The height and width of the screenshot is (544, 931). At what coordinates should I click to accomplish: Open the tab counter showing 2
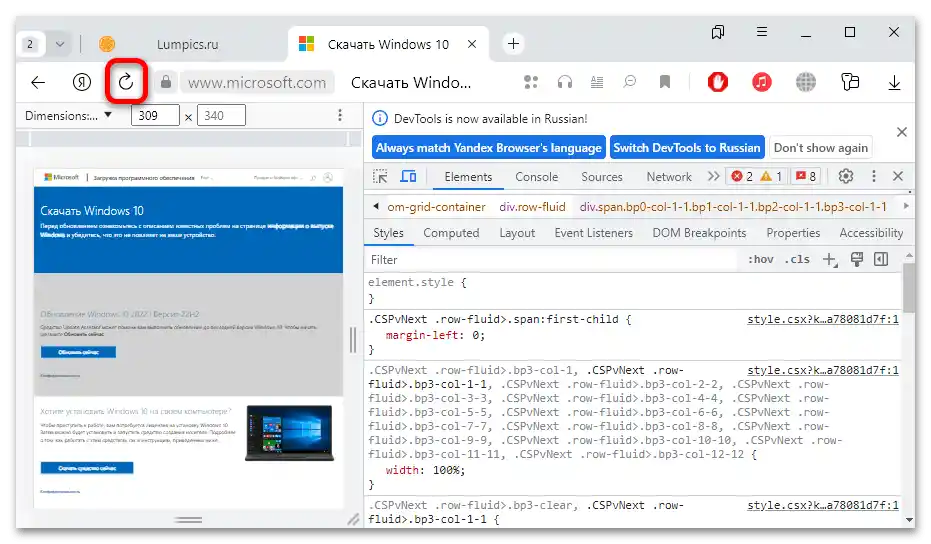pos(30,44)
